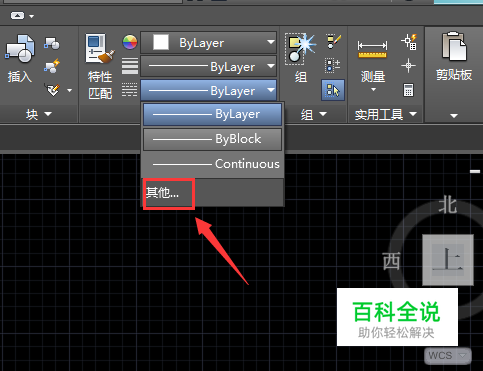Select ByLayer in the linetype list
The image size is (483, 371).
213,114
